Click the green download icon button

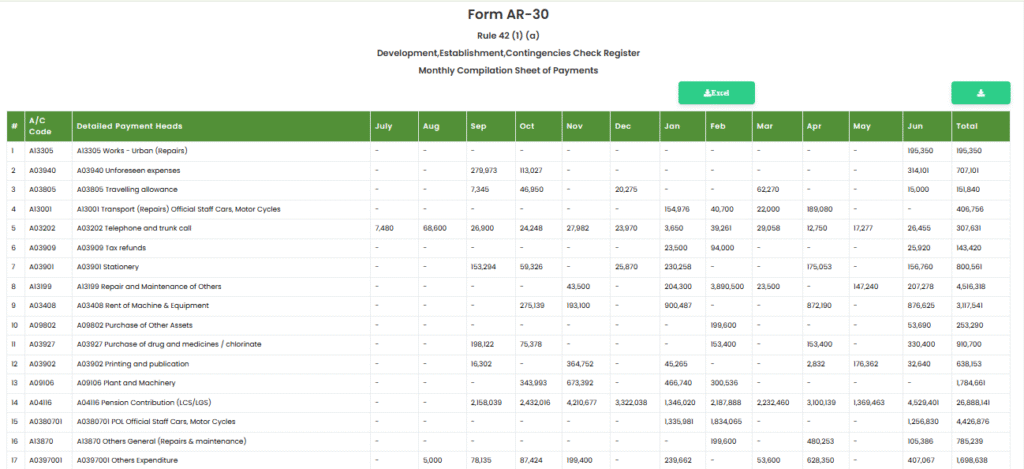[x=980, y=93]
